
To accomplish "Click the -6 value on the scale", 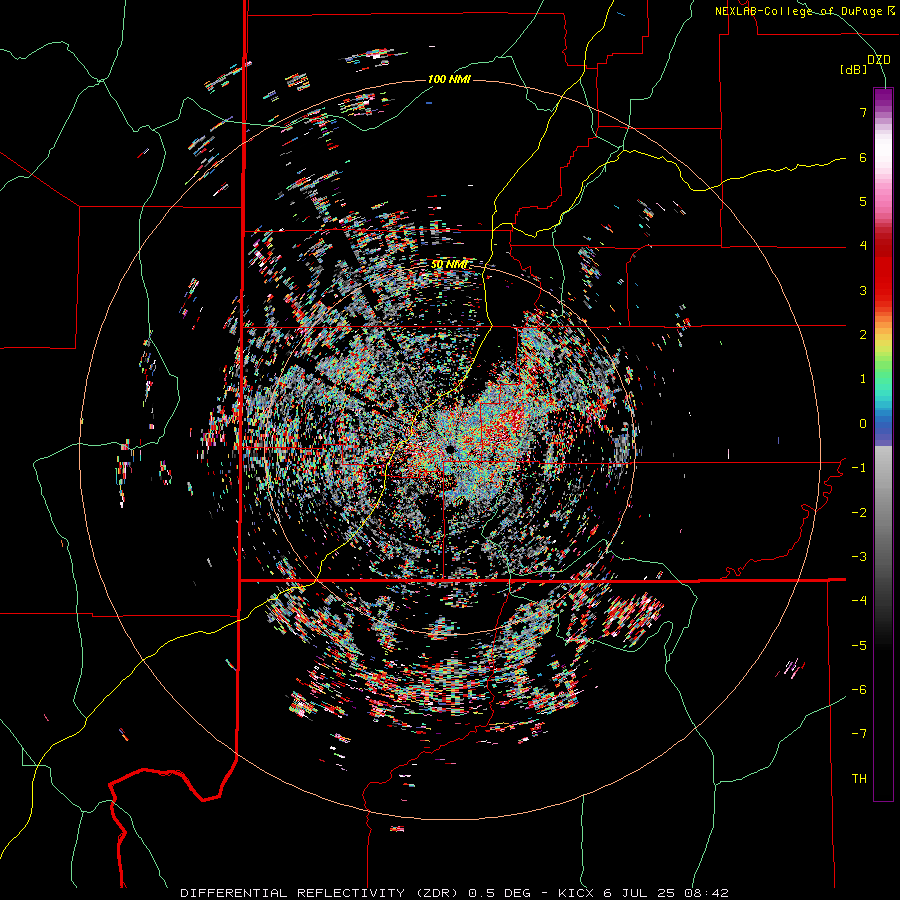I will coord(859,690).
